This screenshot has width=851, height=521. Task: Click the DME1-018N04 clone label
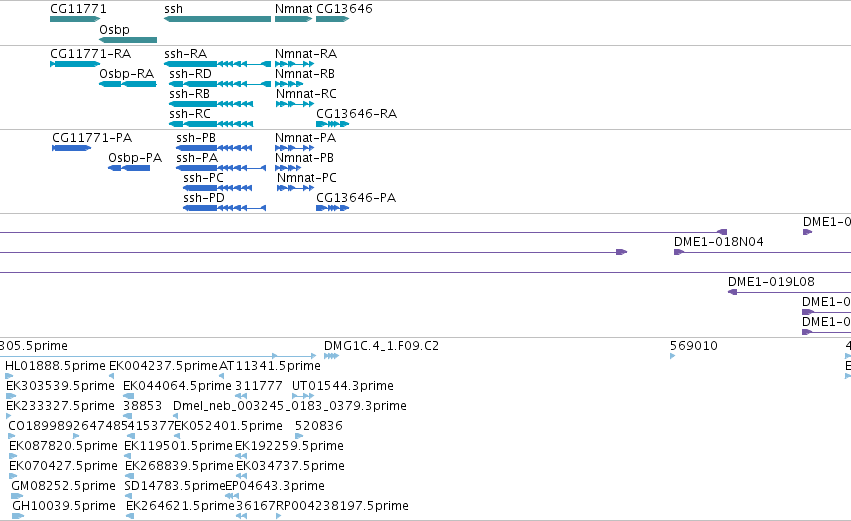coord(719,242)
